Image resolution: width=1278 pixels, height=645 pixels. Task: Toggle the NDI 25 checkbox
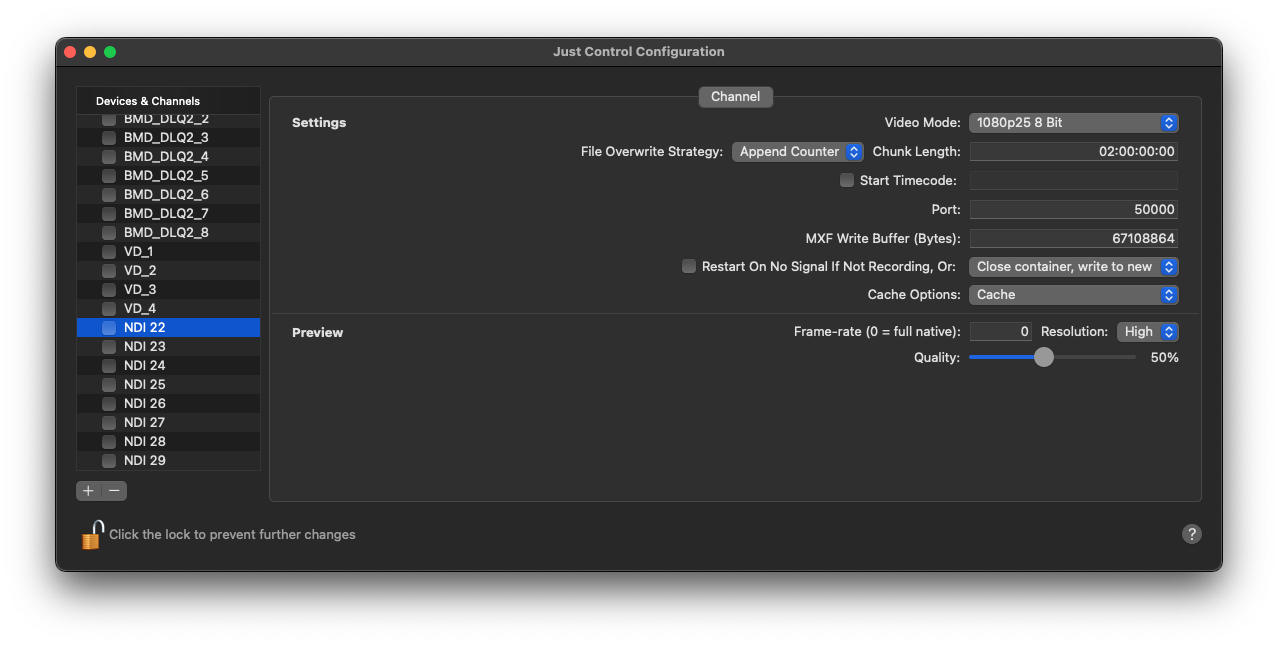point(109,385)
